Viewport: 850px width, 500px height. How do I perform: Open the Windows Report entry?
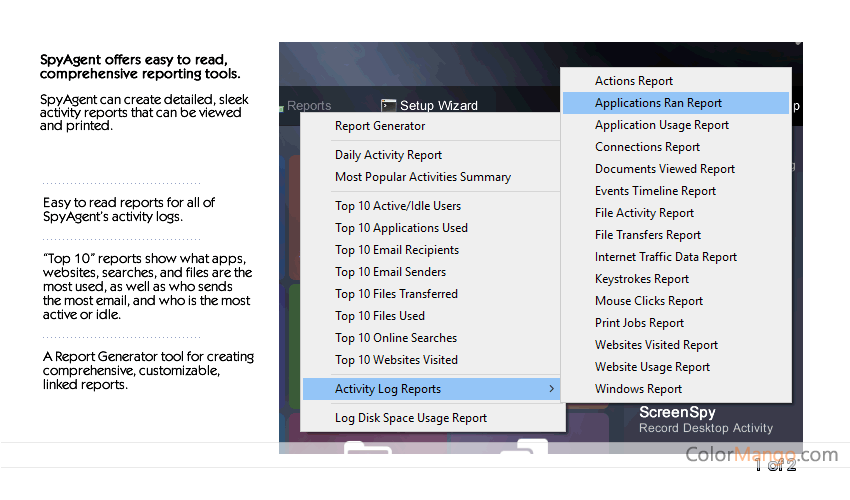[638, 389]
